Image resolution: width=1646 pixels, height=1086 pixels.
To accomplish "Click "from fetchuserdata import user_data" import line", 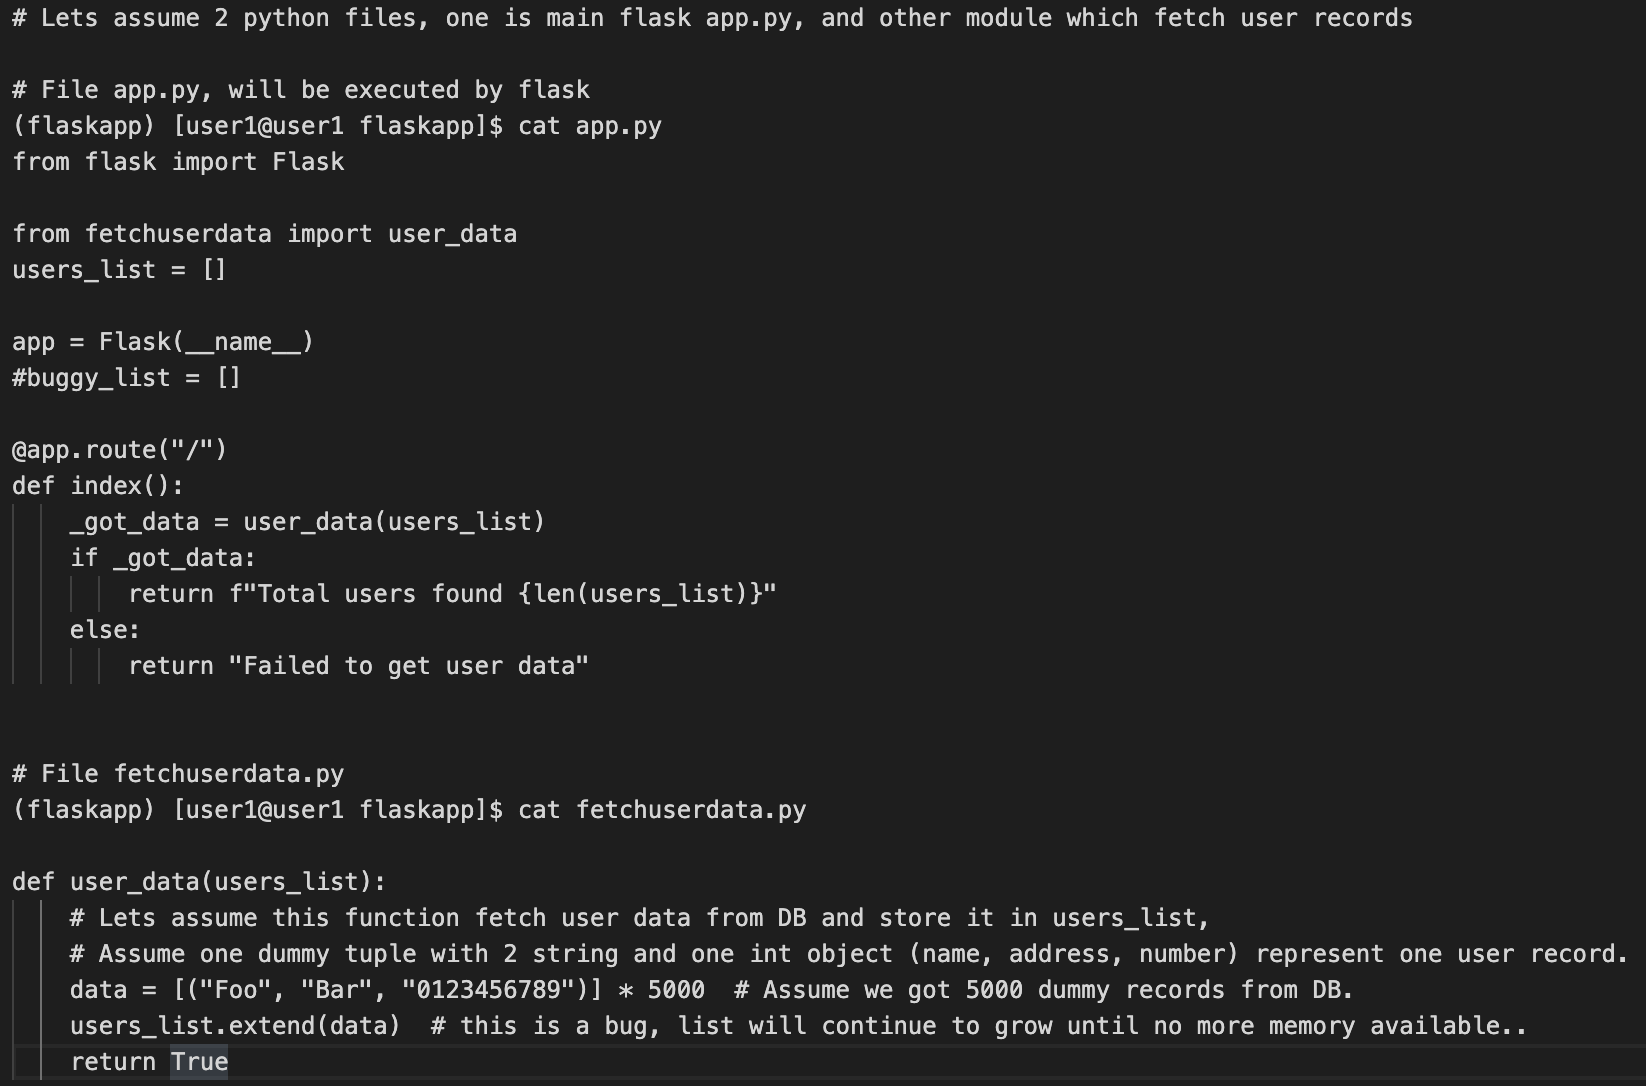I will tap(264, 234).
